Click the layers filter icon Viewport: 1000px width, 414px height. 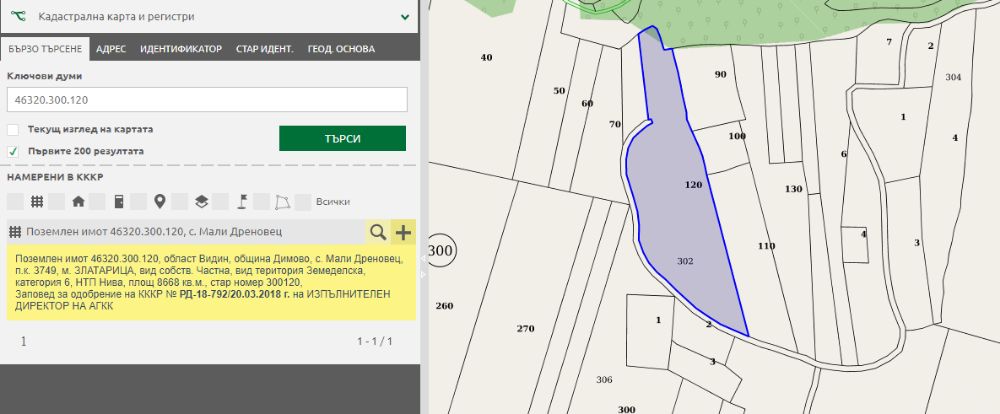tap(201, 202)
